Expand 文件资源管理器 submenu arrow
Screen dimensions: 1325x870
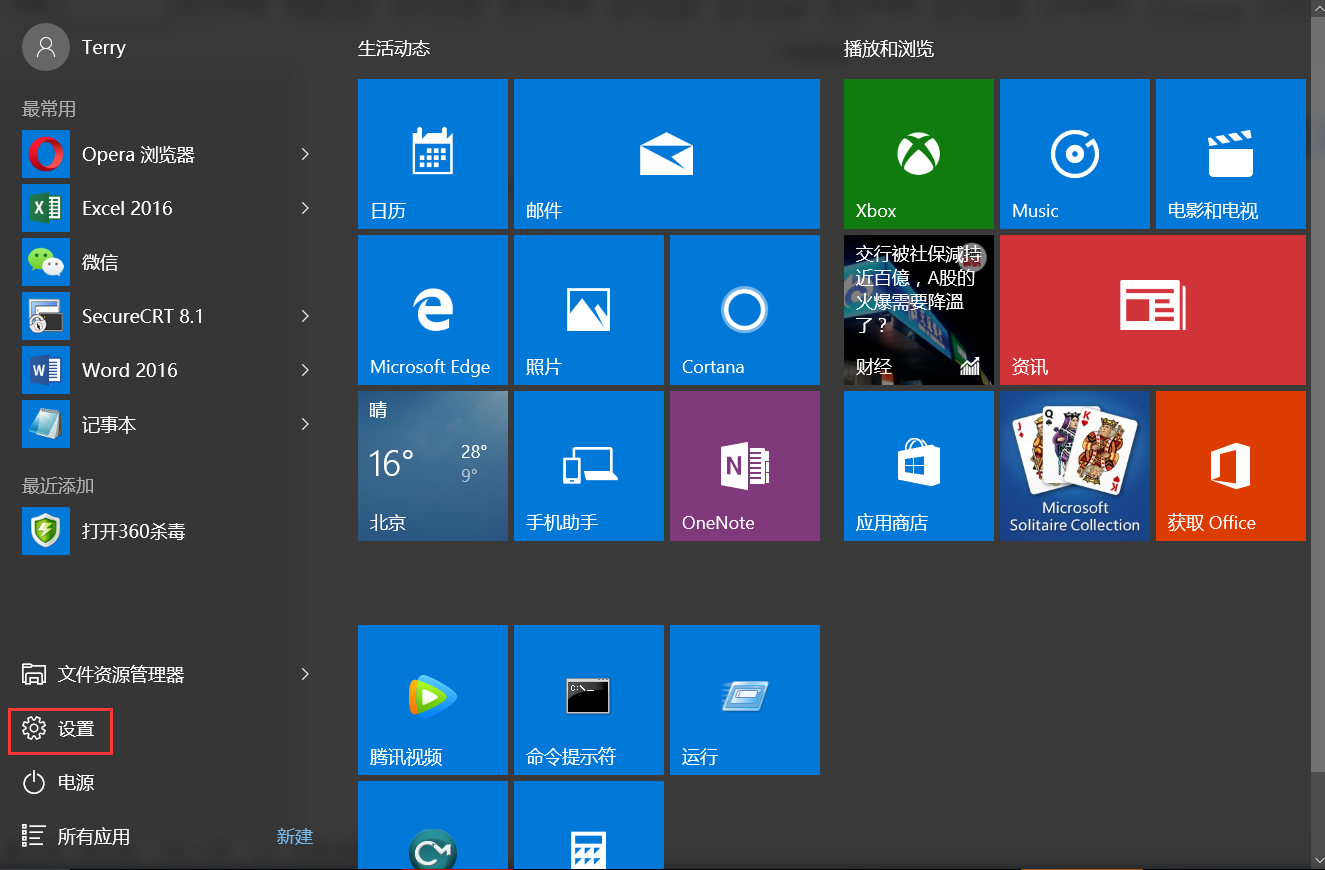(x=305, y=674)
